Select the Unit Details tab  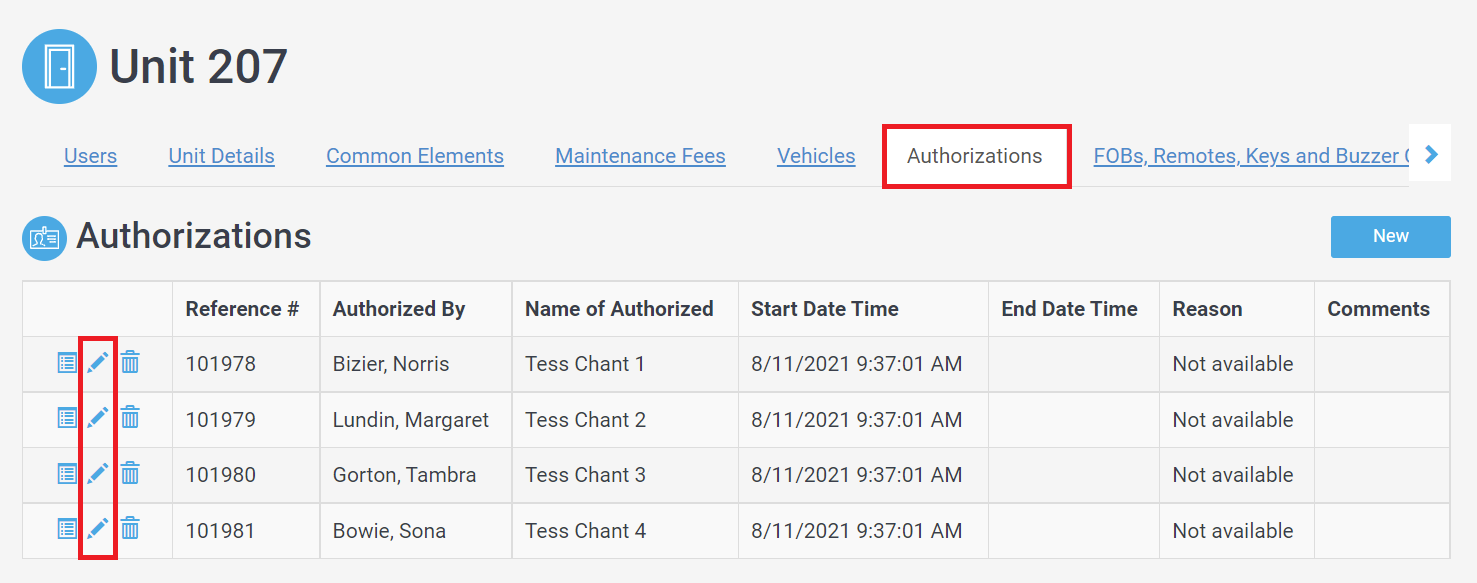[x=221, y=156]
